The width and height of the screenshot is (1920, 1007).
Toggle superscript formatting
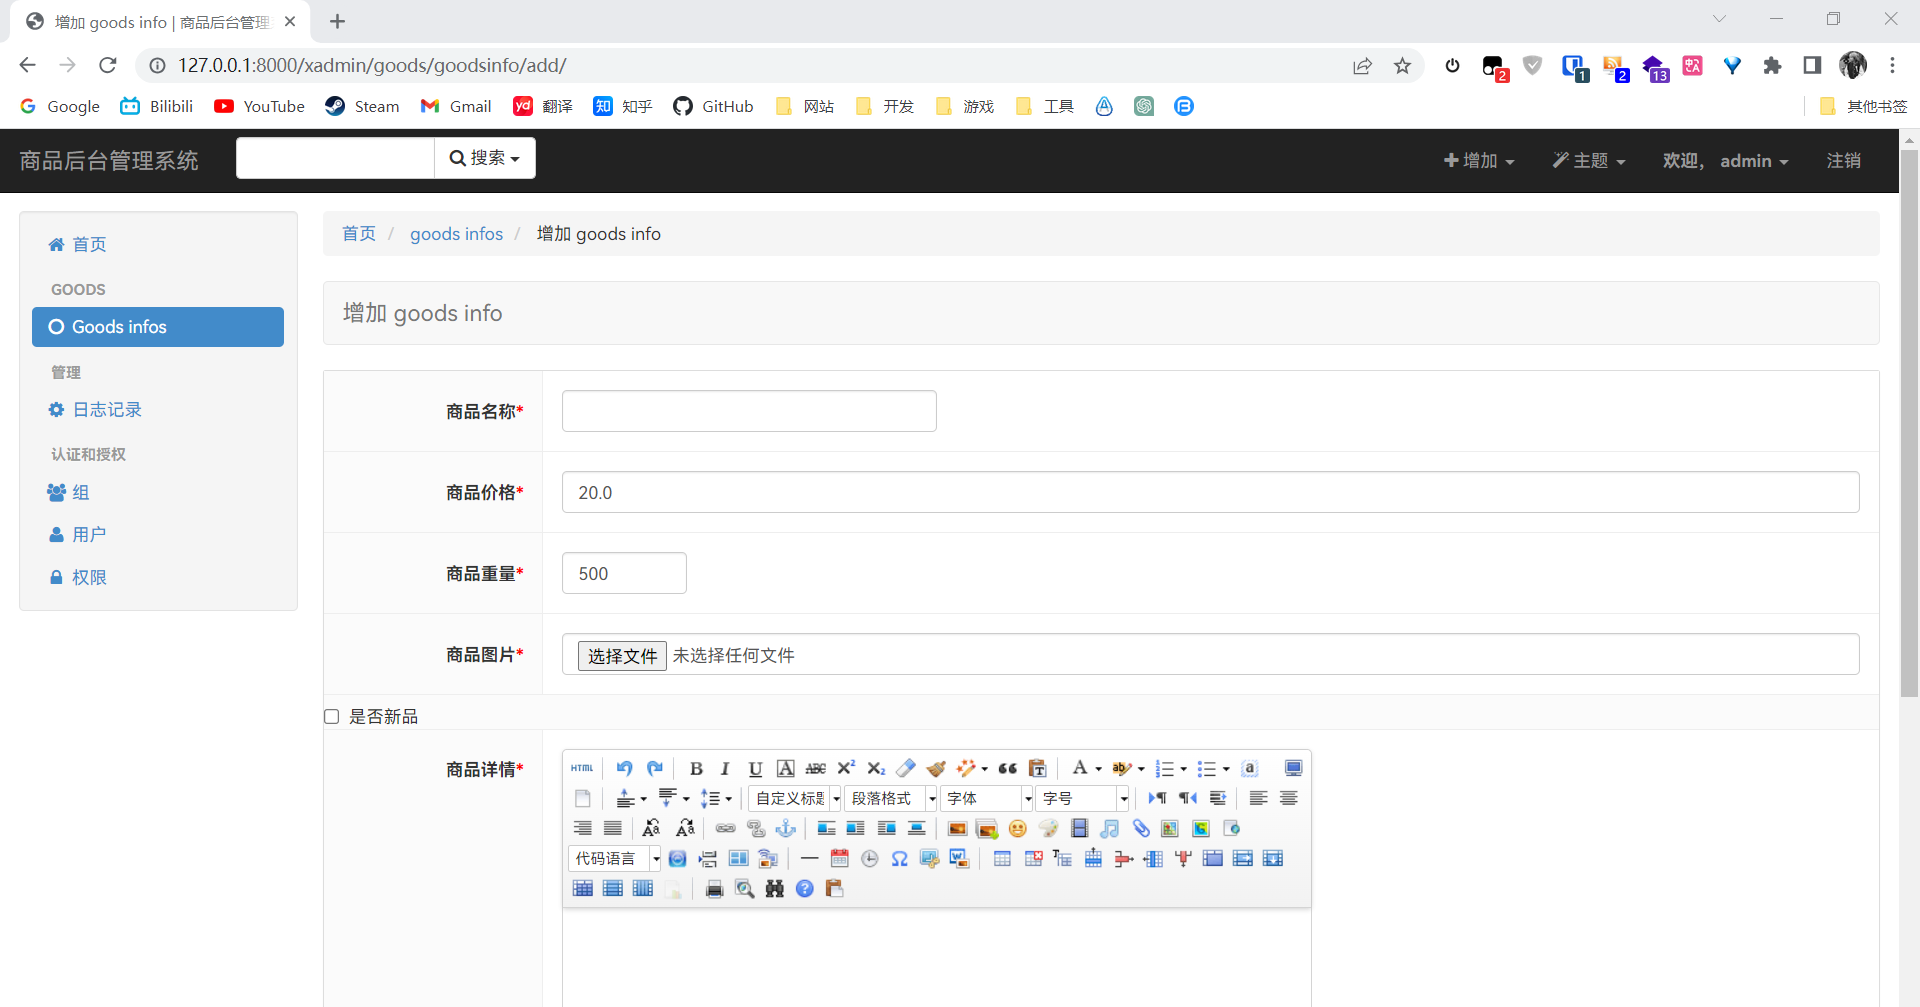846,768
